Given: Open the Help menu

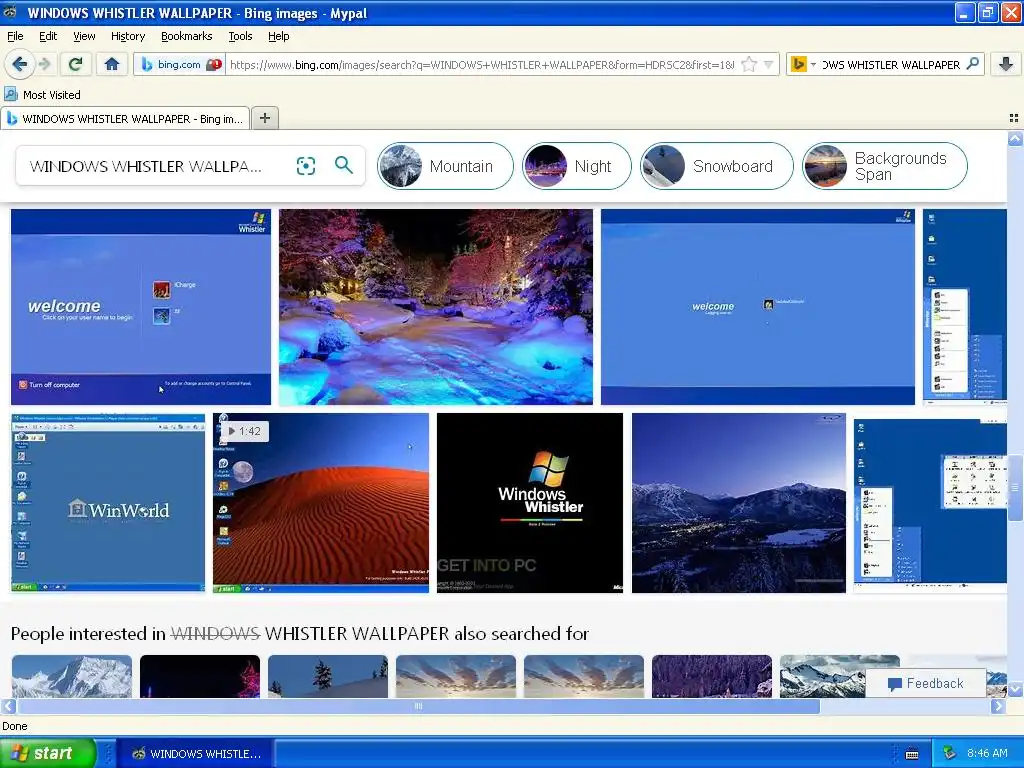Looking at the screenshot, I should point(278,36).
